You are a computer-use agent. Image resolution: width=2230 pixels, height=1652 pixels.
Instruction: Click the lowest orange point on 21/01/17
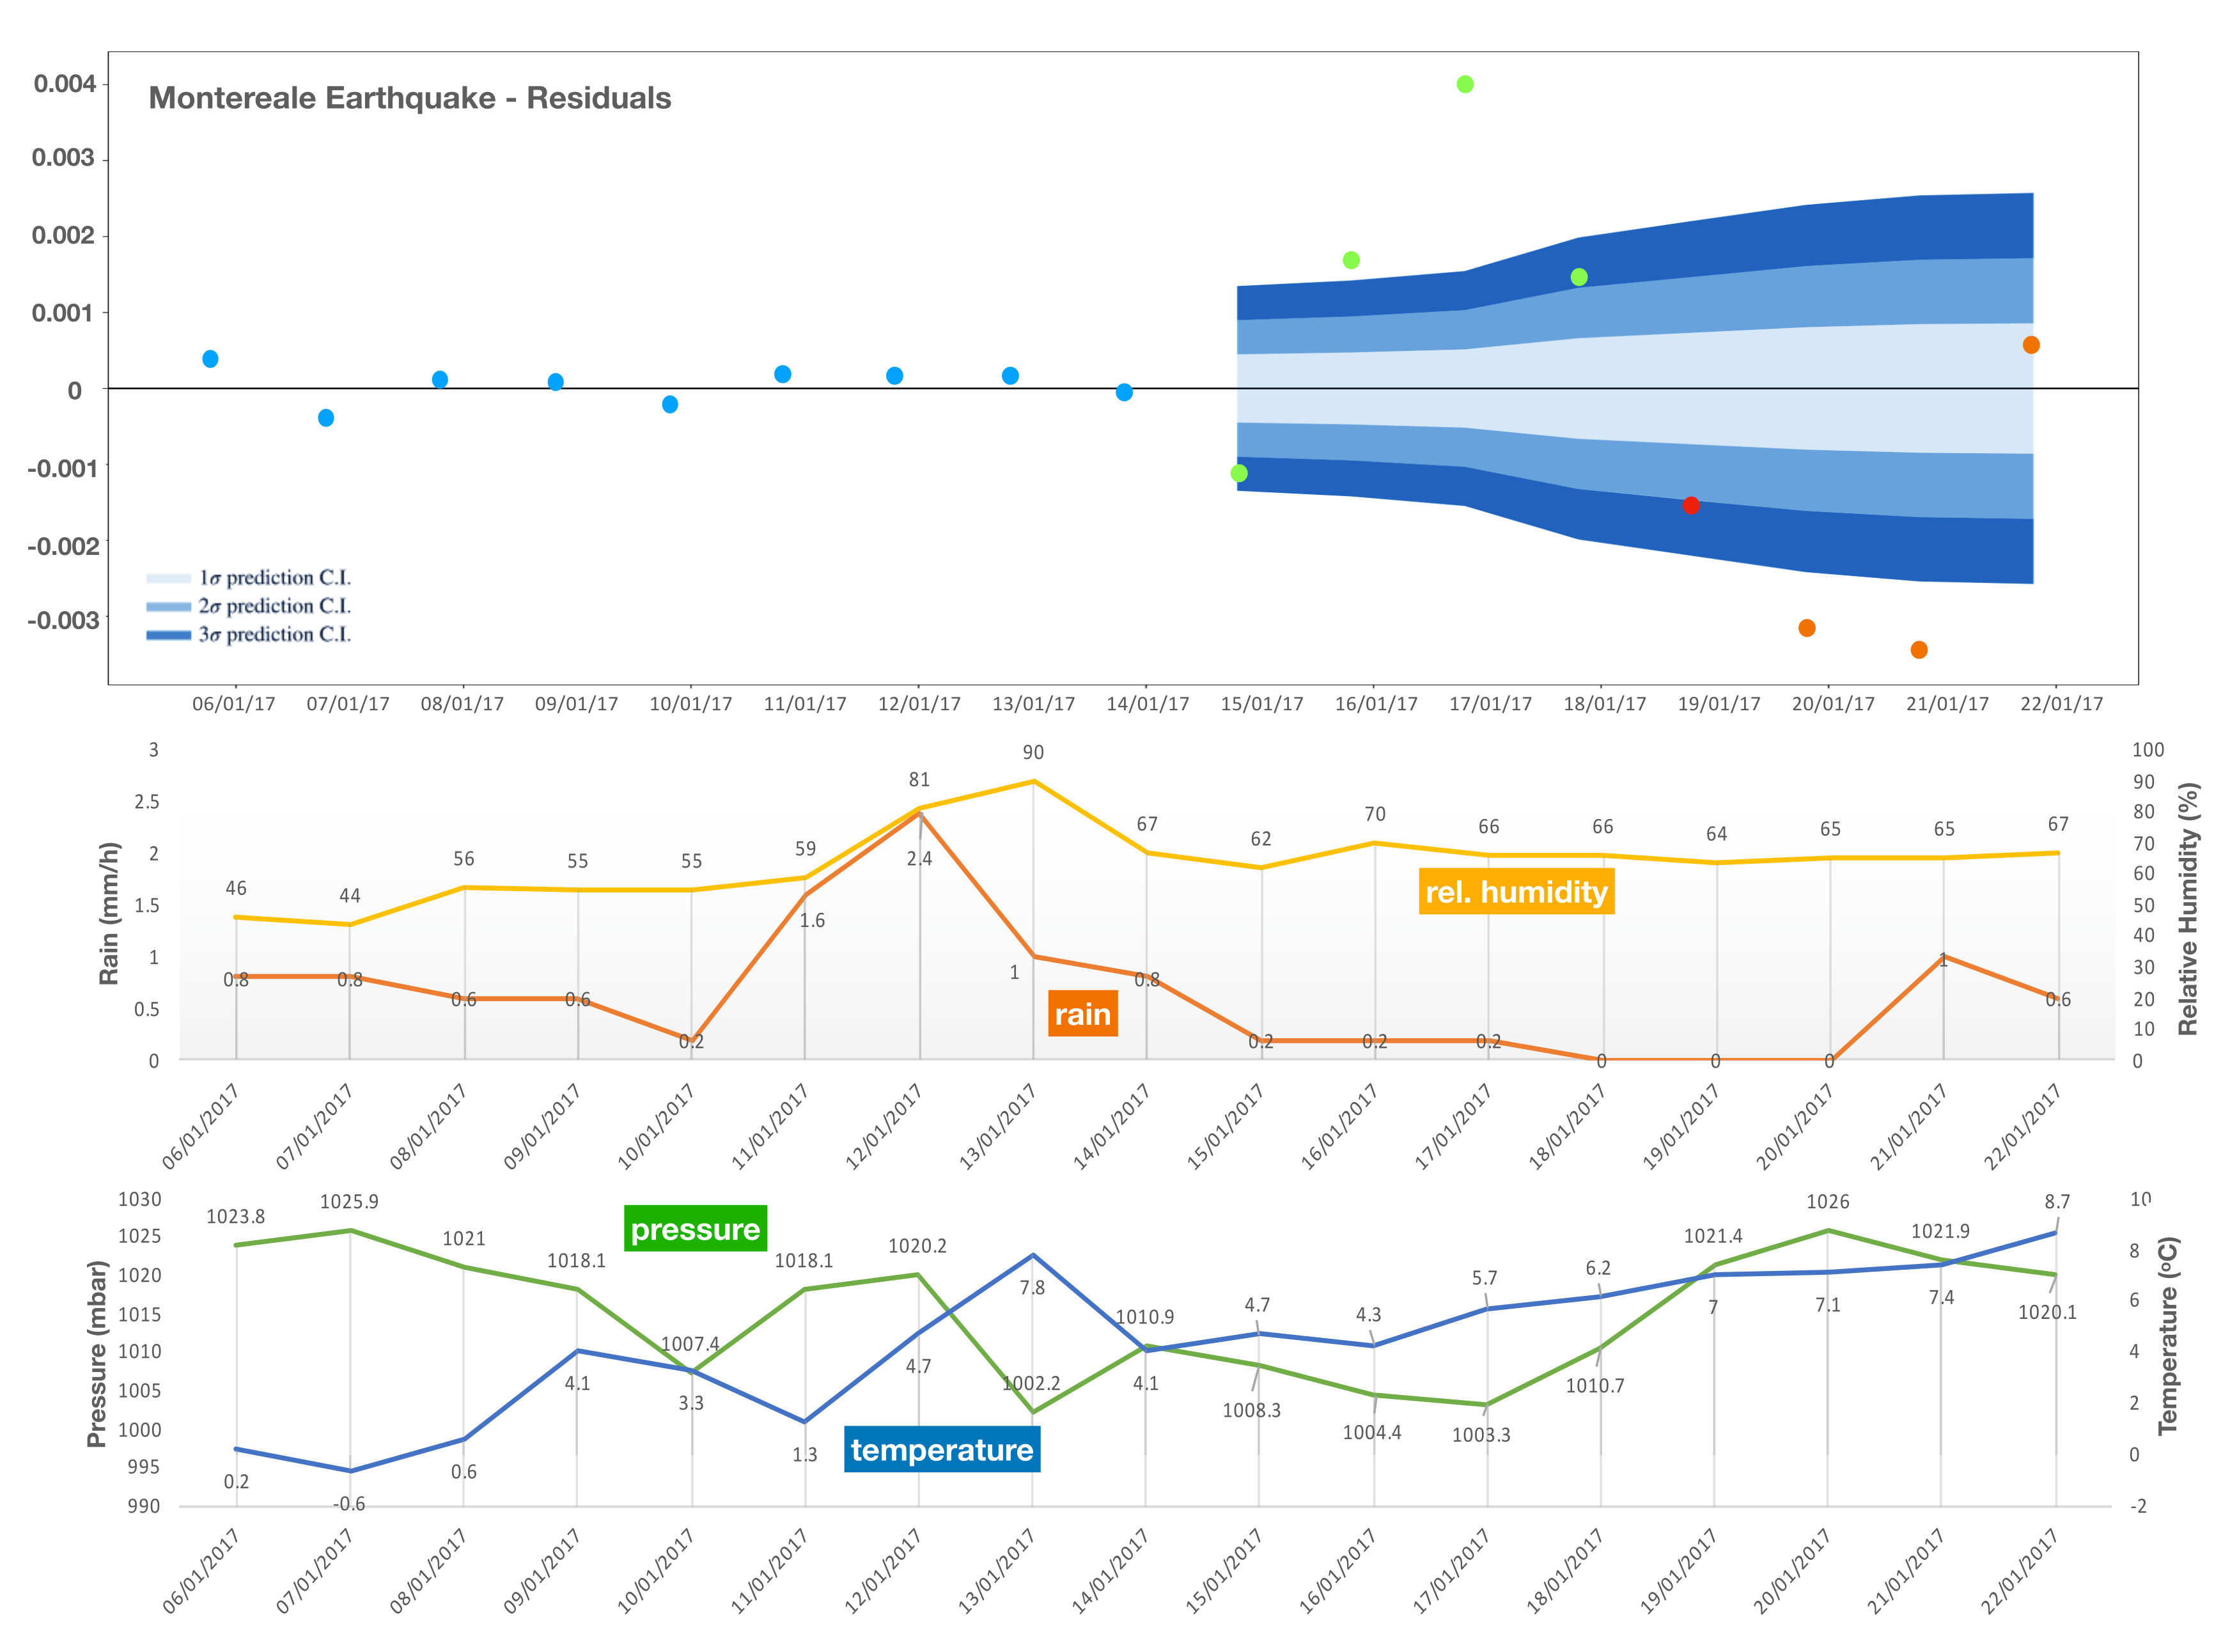pyautogui.click(x=1918, y=650)
